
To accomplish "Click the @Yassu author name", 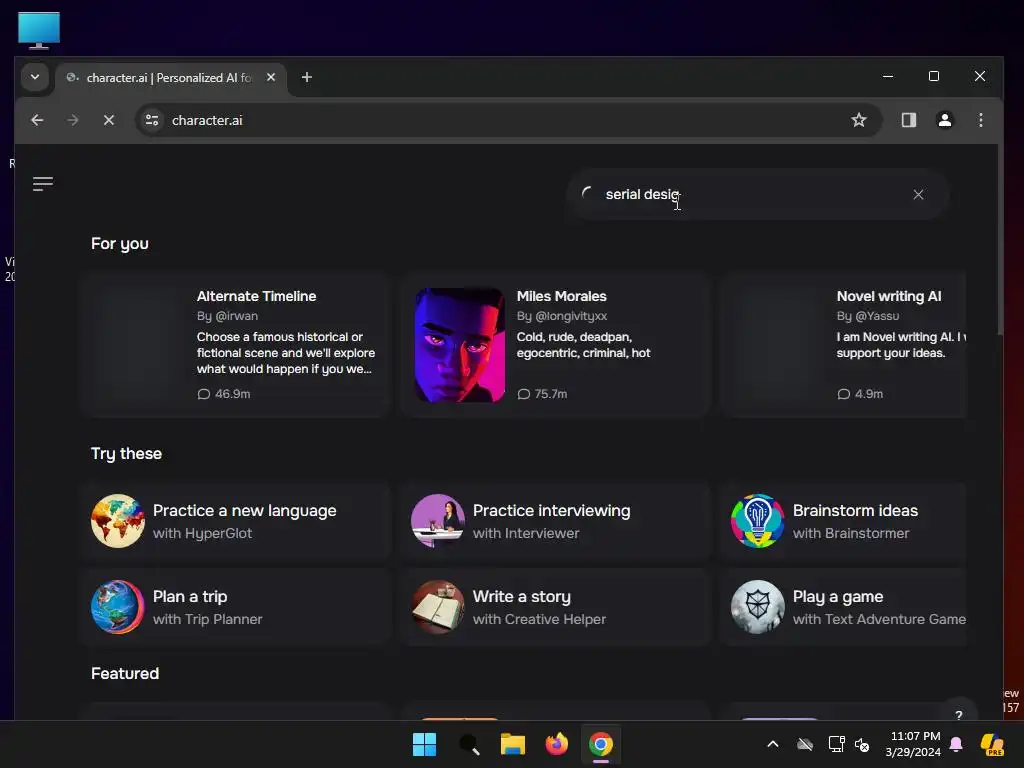I will tap(876, 316).
